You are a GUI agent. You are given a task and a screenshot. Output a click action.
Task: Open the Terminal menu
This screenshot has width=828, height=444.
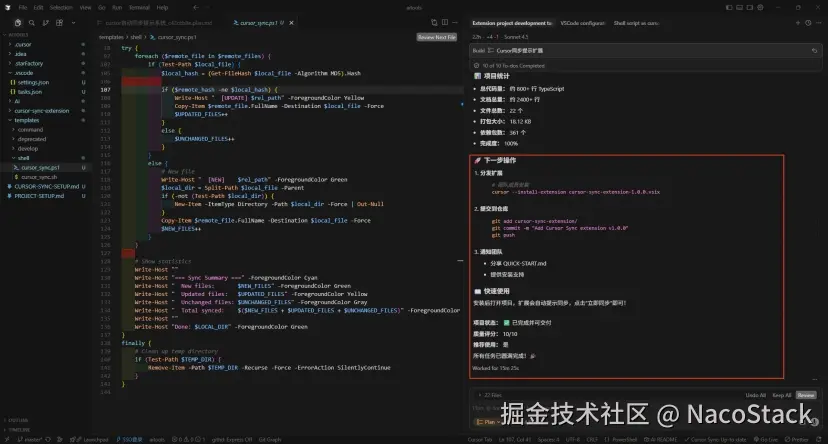point(139,7)
